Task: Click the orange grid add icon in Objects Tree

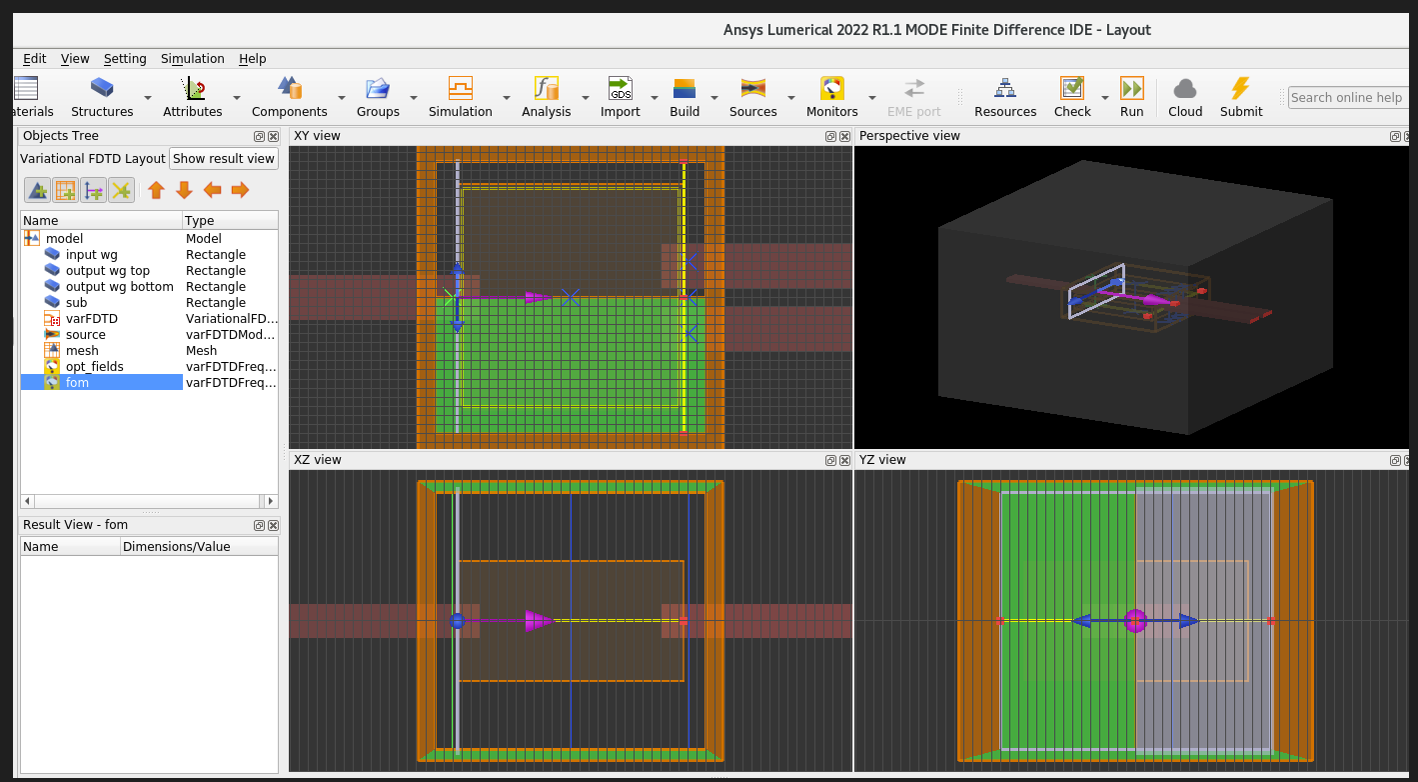Action: (x=65, y=190)
